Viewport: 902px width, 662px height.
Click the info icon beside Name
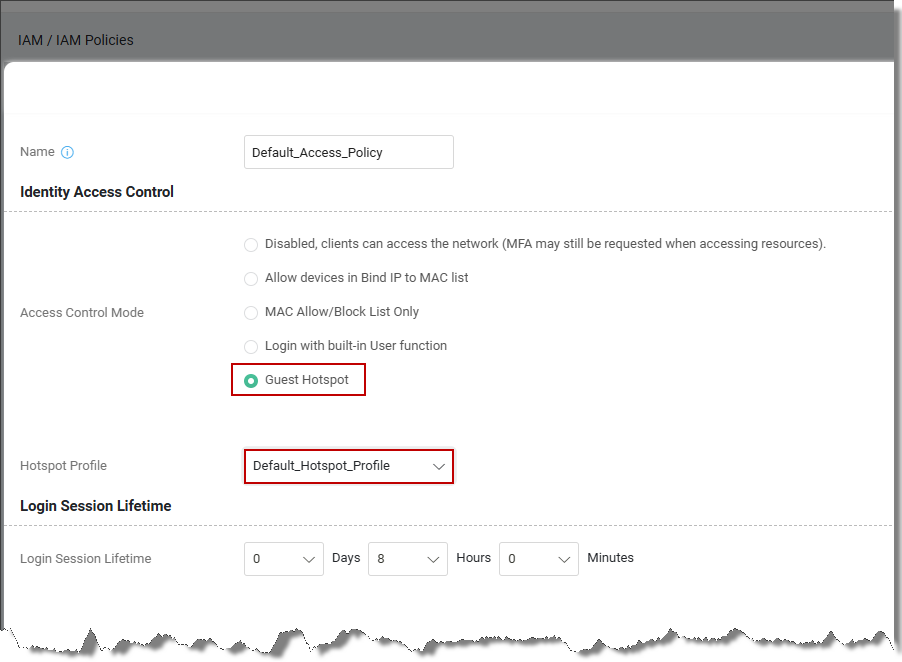pyautogui.click(x=68, y=153)
